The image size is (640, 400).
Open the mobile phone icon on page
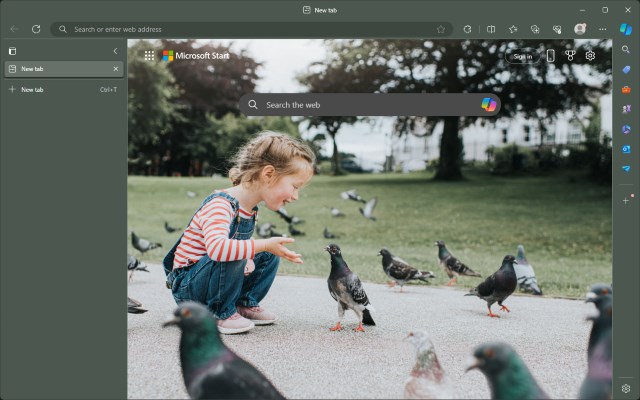(x=551, y=56)
